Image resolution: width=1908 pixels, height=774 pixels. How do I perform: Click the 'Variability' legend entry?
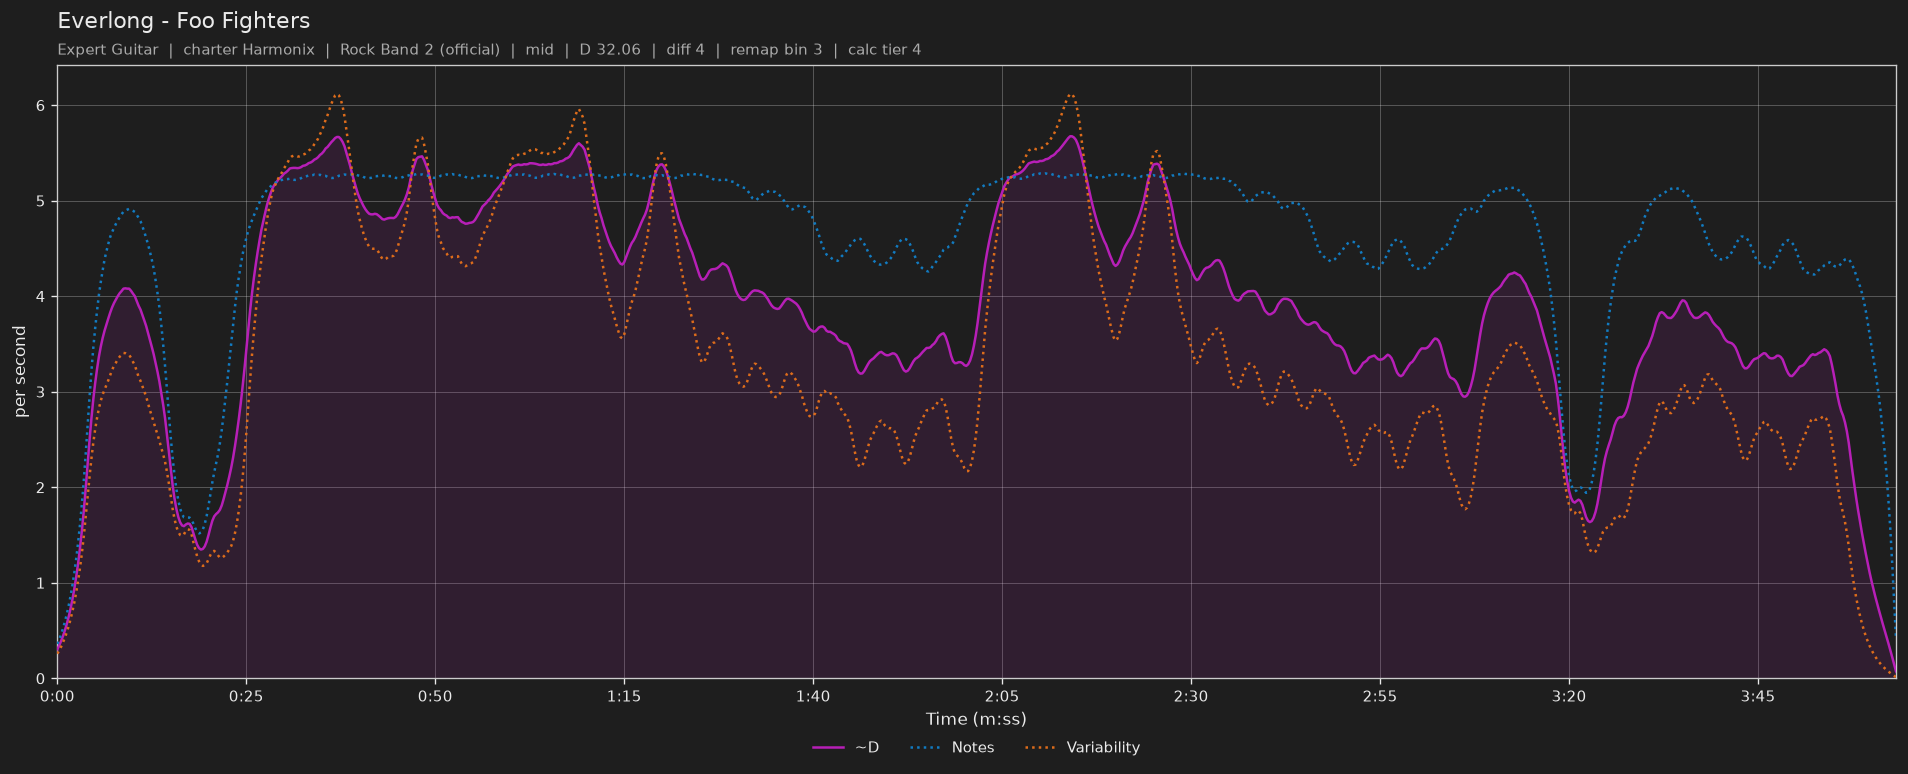coord(1082,747)
